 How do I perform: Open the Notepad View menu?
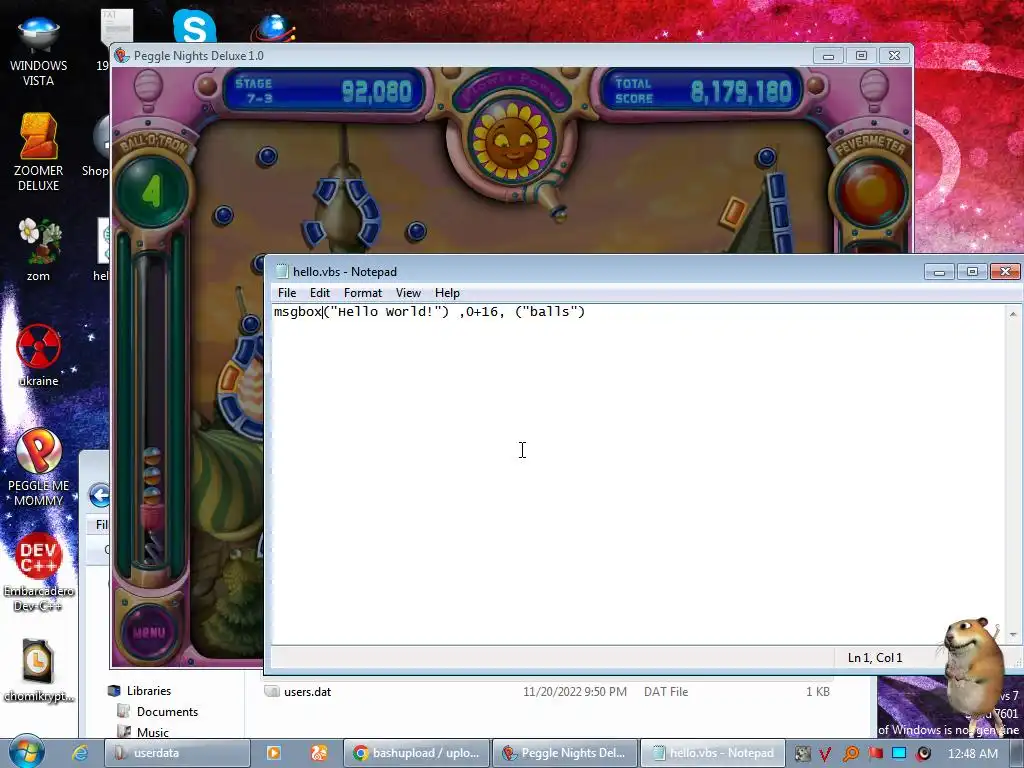tap(408, 293)
